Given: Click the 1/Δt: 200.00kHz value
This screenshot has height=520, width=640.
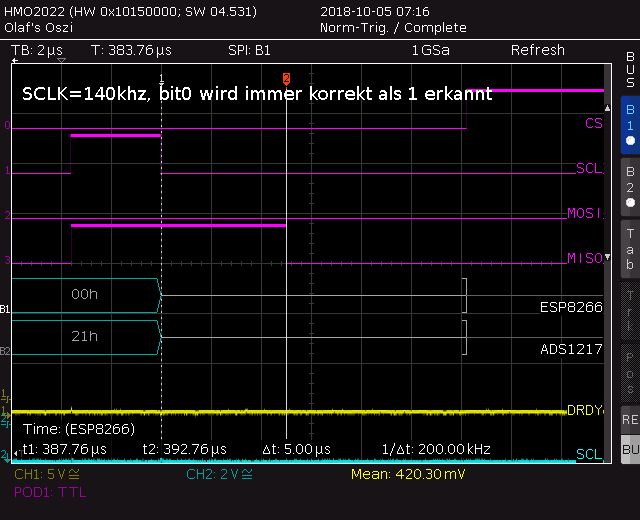Looking at the screenshot, I should tap(436, 449).
